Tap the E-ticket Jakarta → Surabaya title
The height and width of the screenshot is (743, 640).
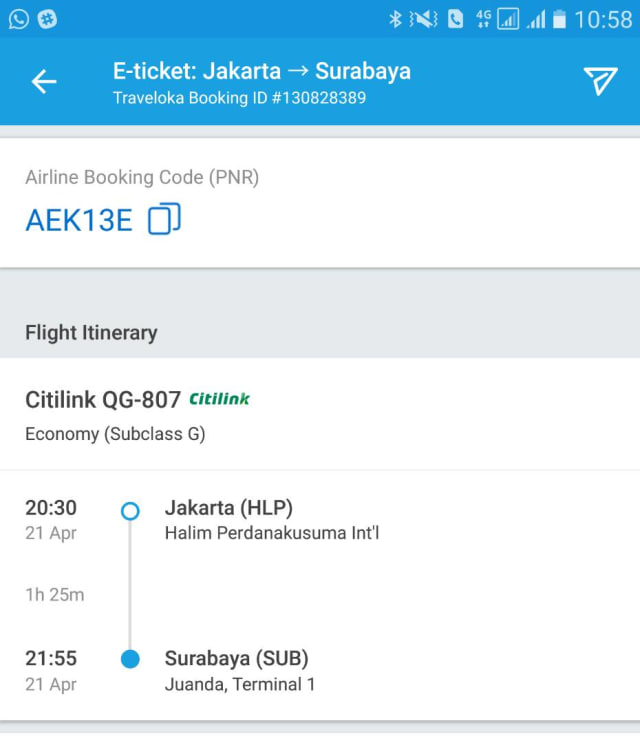(x=262, y=71)
